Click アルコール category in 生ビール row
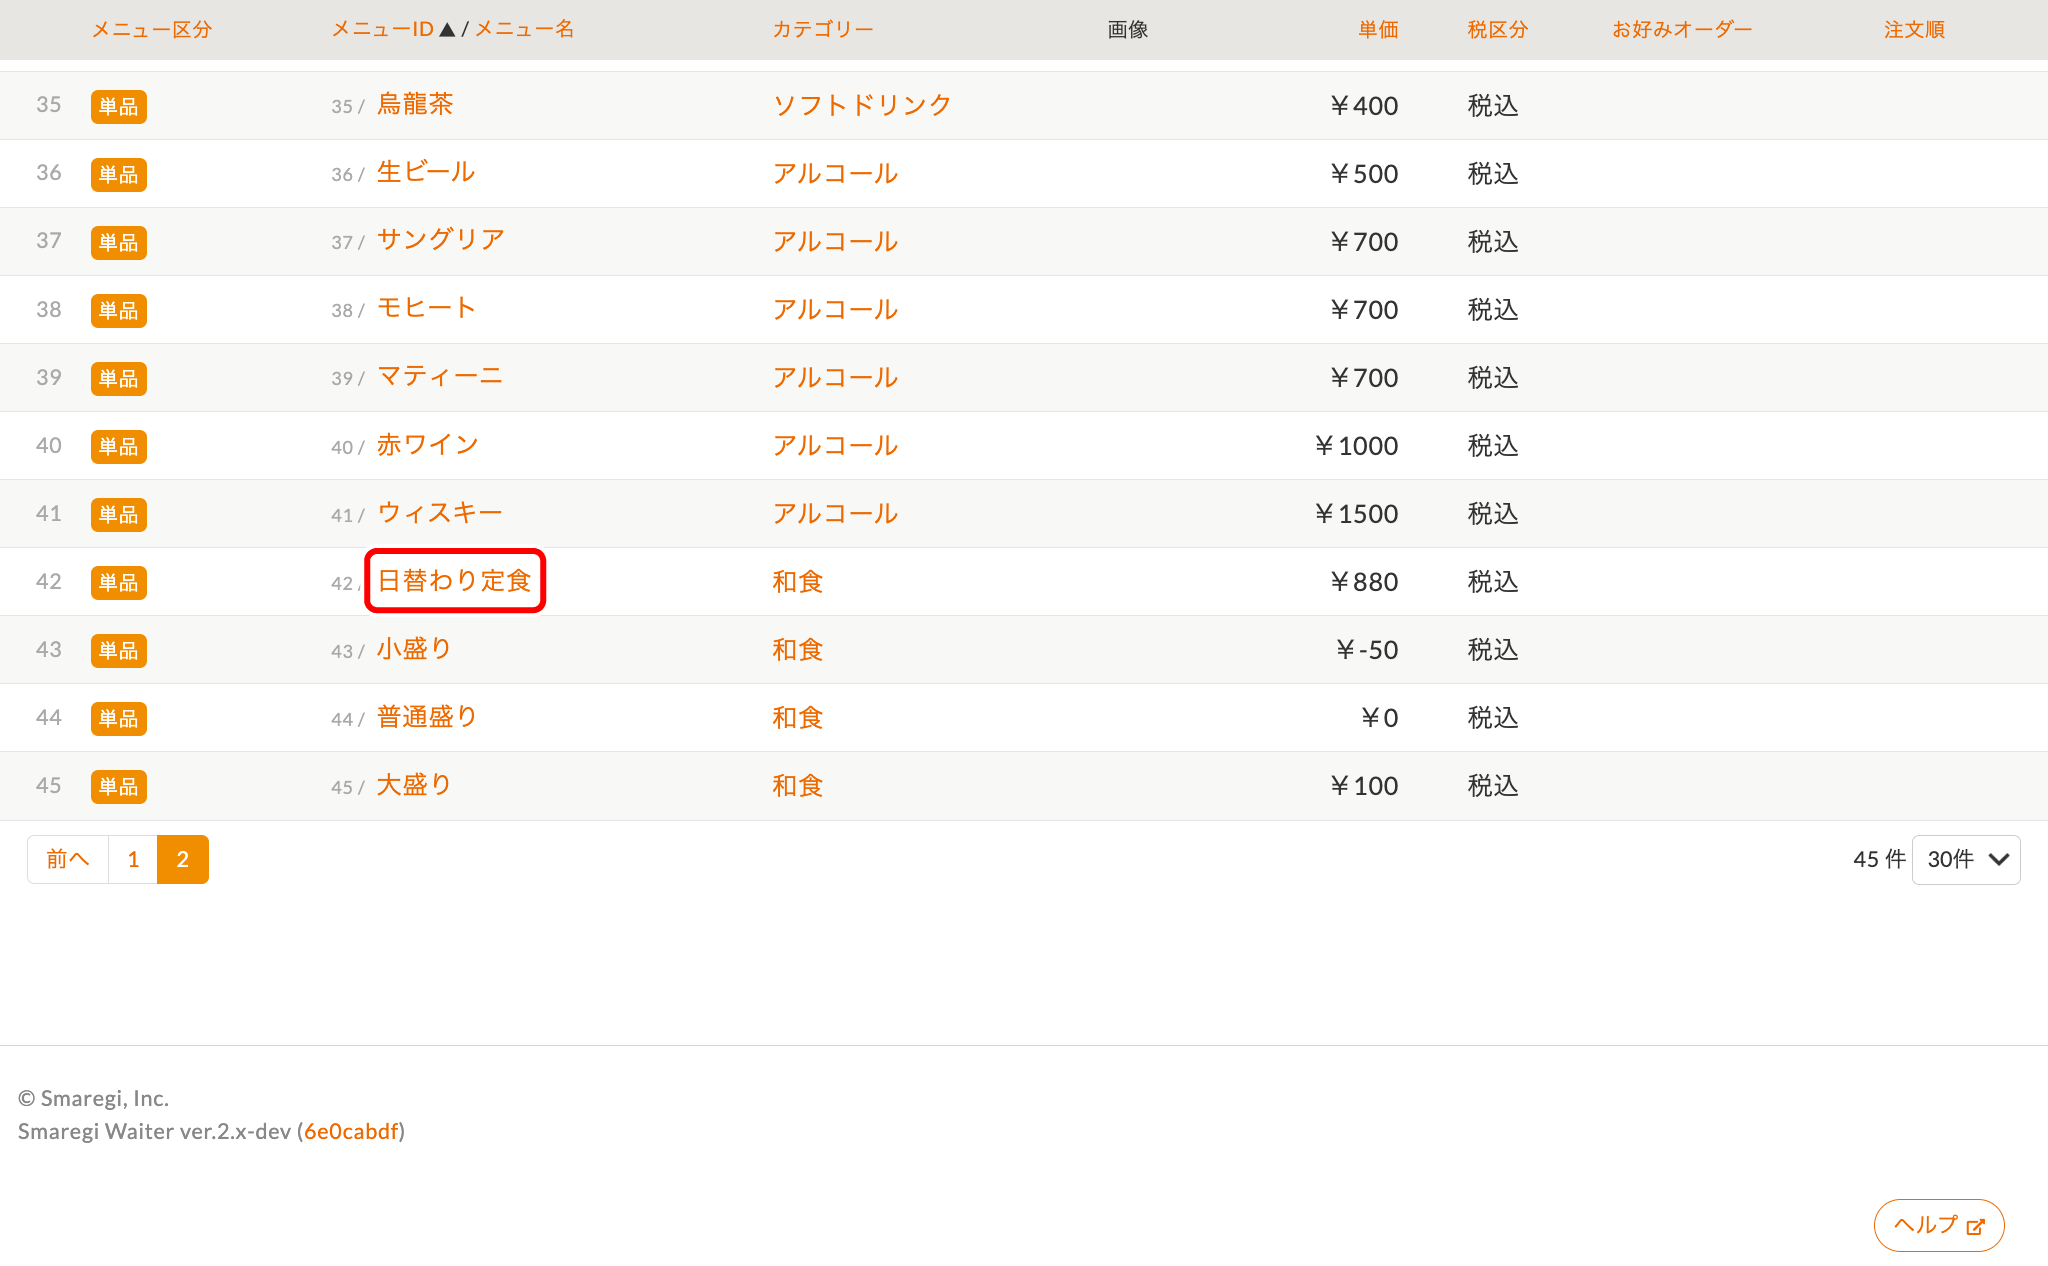Image resolution: width=2048 pixels, height=1266 pixels. click(x=835, y=173)
